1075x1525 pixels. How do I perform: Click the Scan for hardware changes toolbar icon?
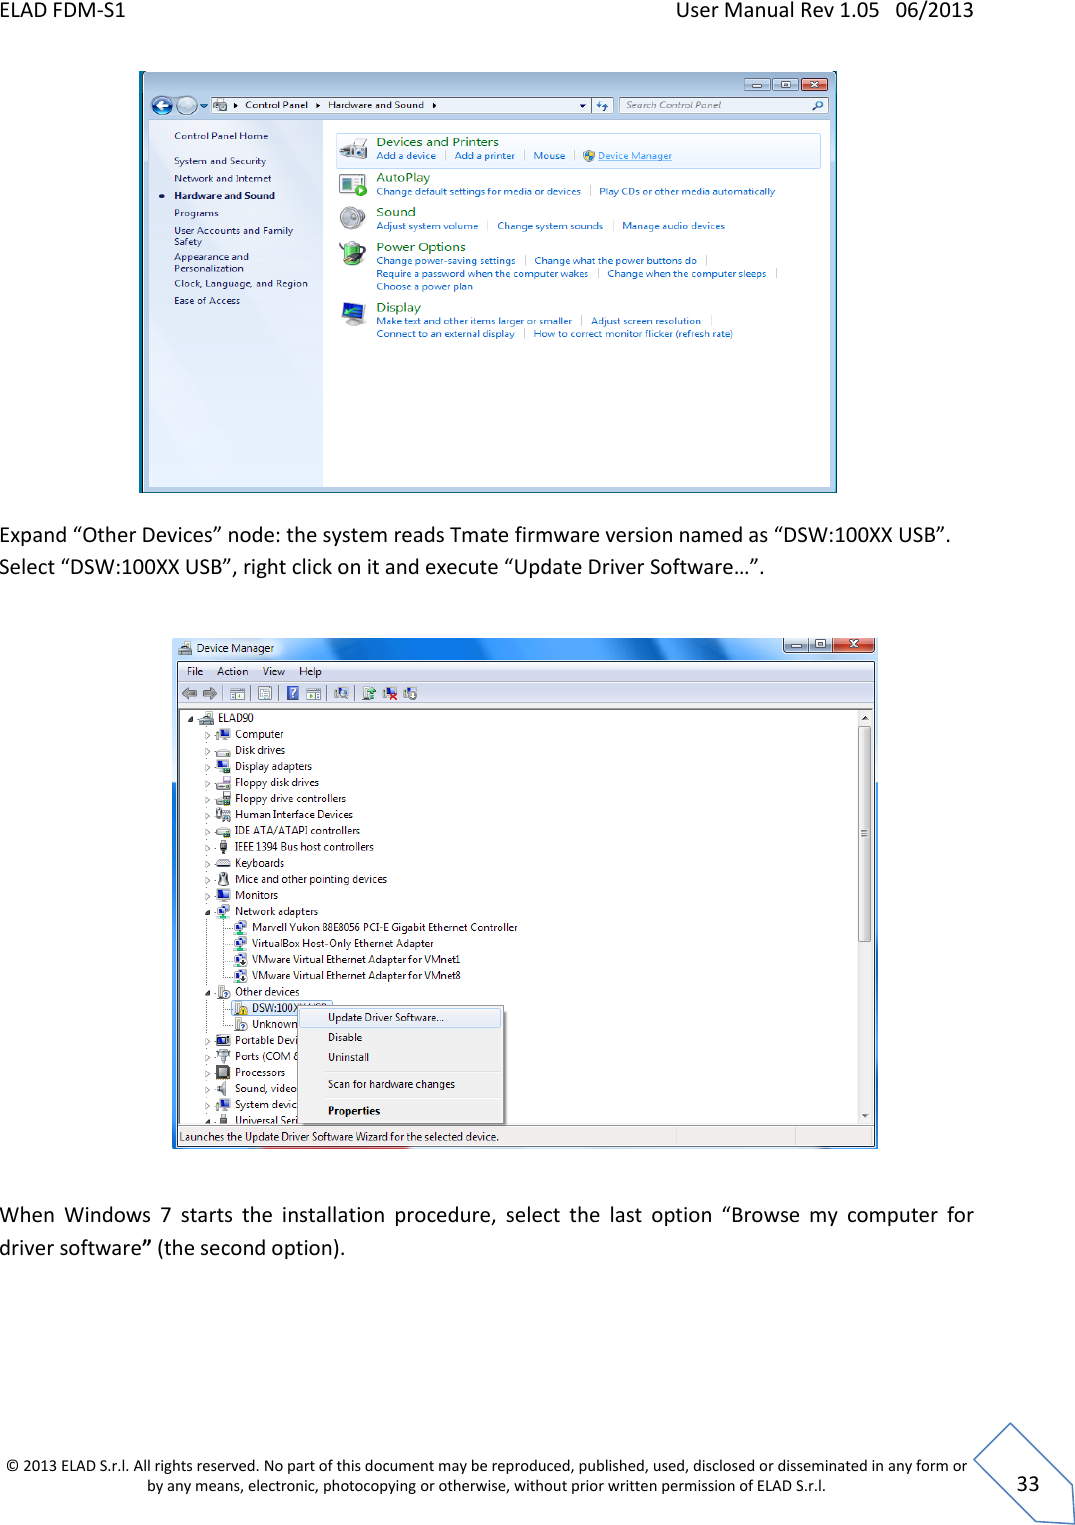(x=341, y=693)
